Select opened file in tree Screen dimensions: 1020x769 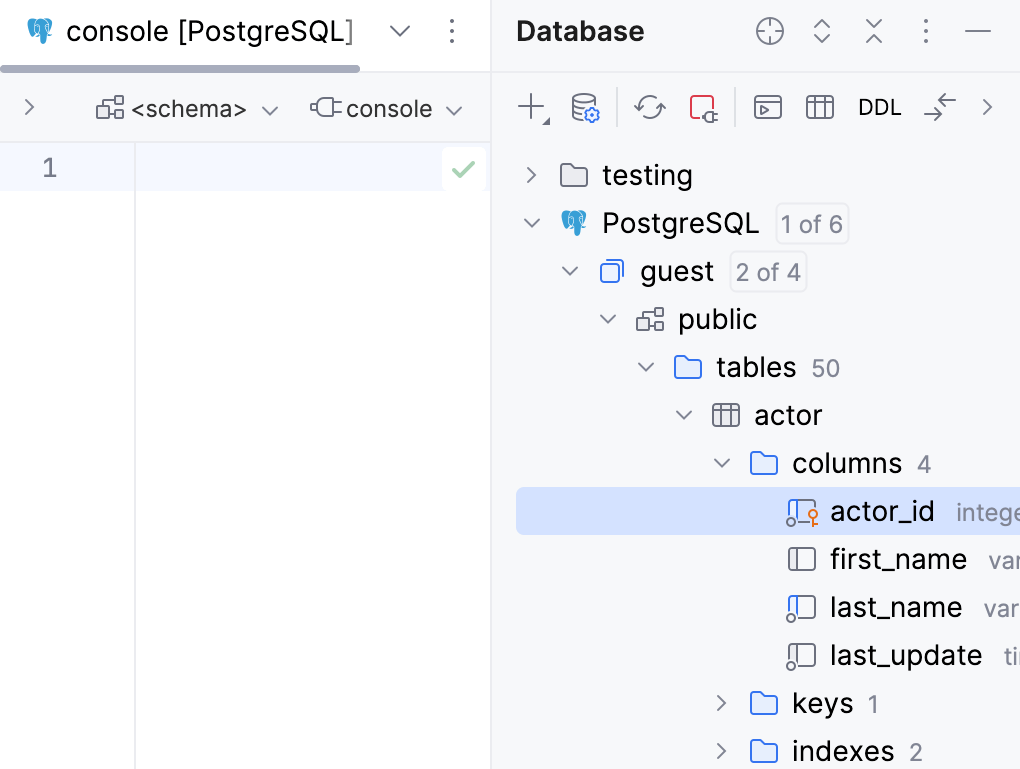pyautogui.click(x=769, y=31)
